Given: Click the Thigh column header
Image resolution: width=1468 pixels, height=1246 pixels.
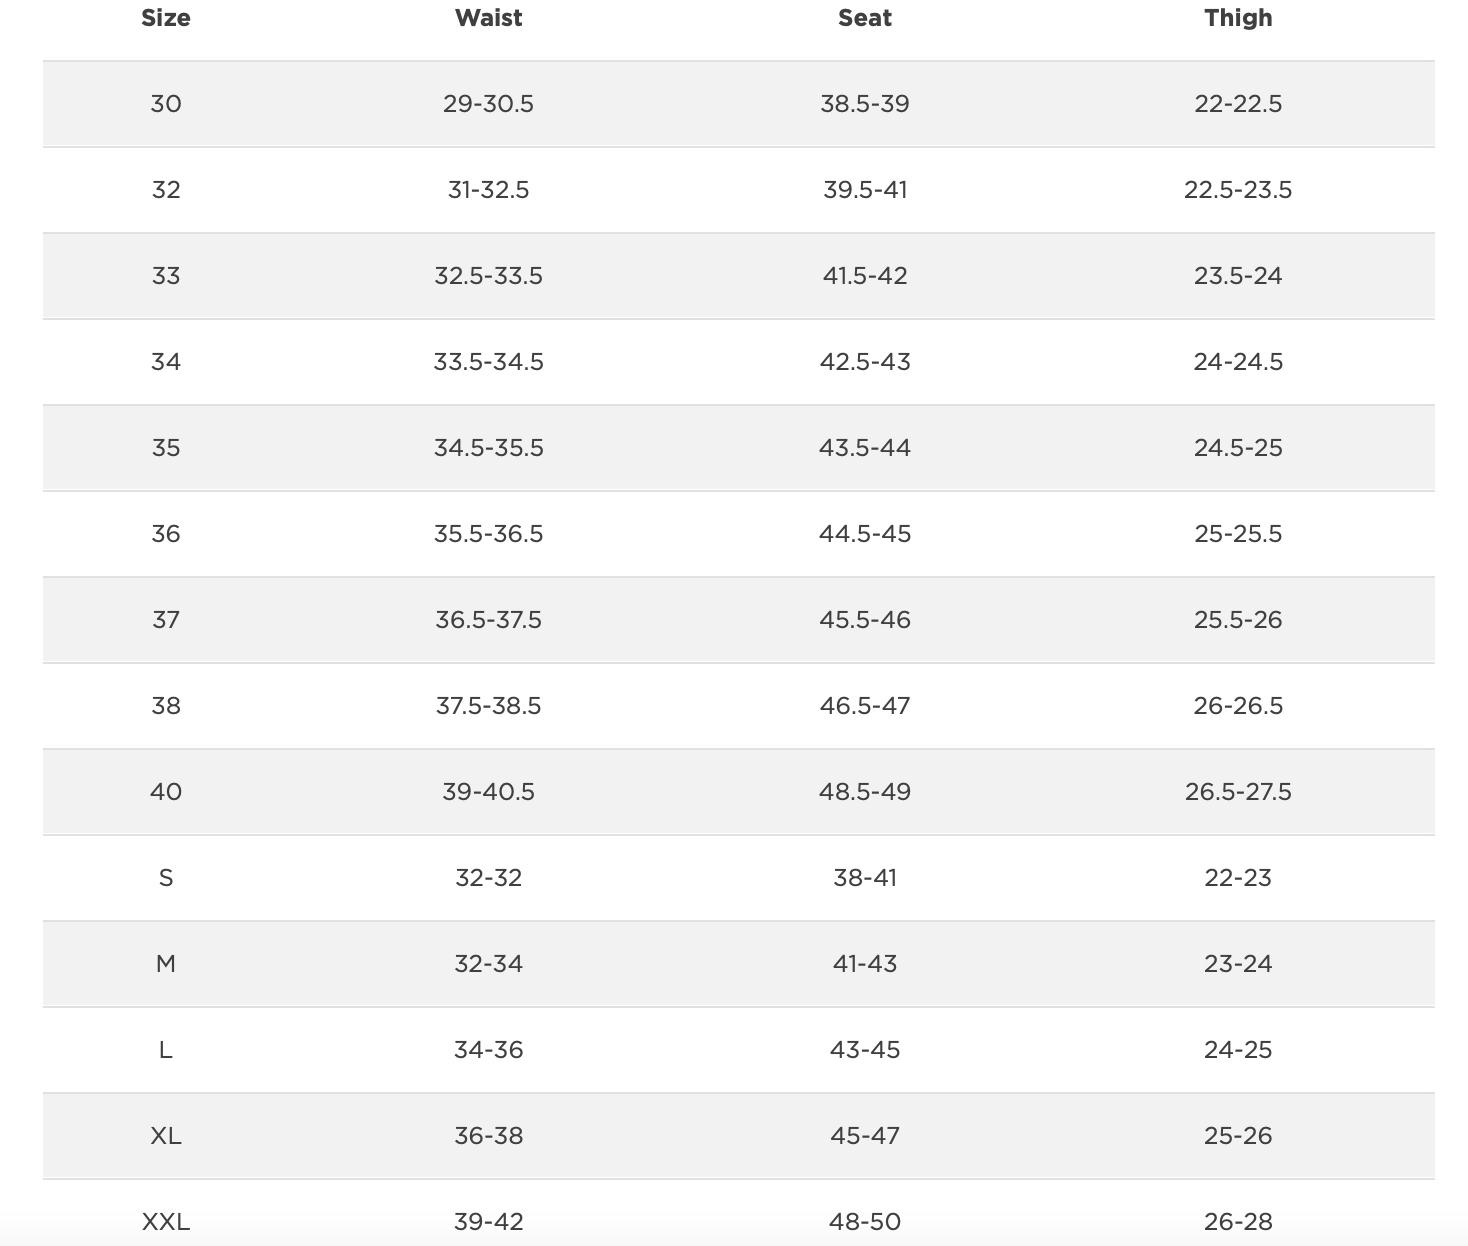Looking at the screenshot, I should pyautogui.click(x=1238, y=18).
